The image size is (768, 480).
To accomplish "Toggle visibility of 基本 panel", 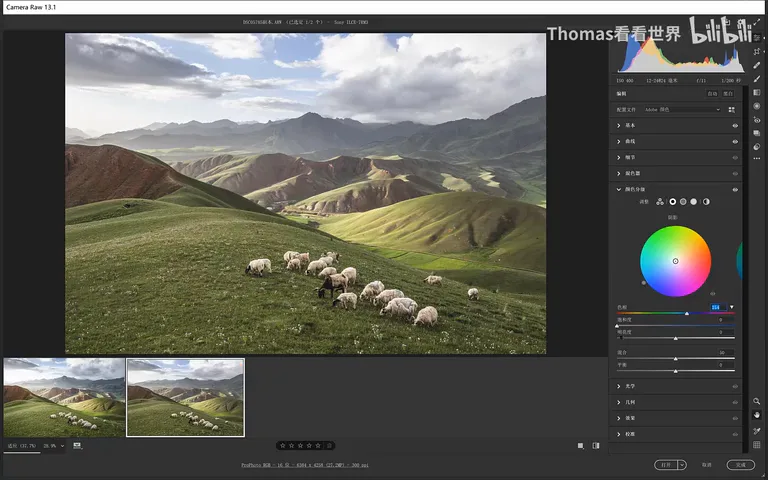I will 735,126.
